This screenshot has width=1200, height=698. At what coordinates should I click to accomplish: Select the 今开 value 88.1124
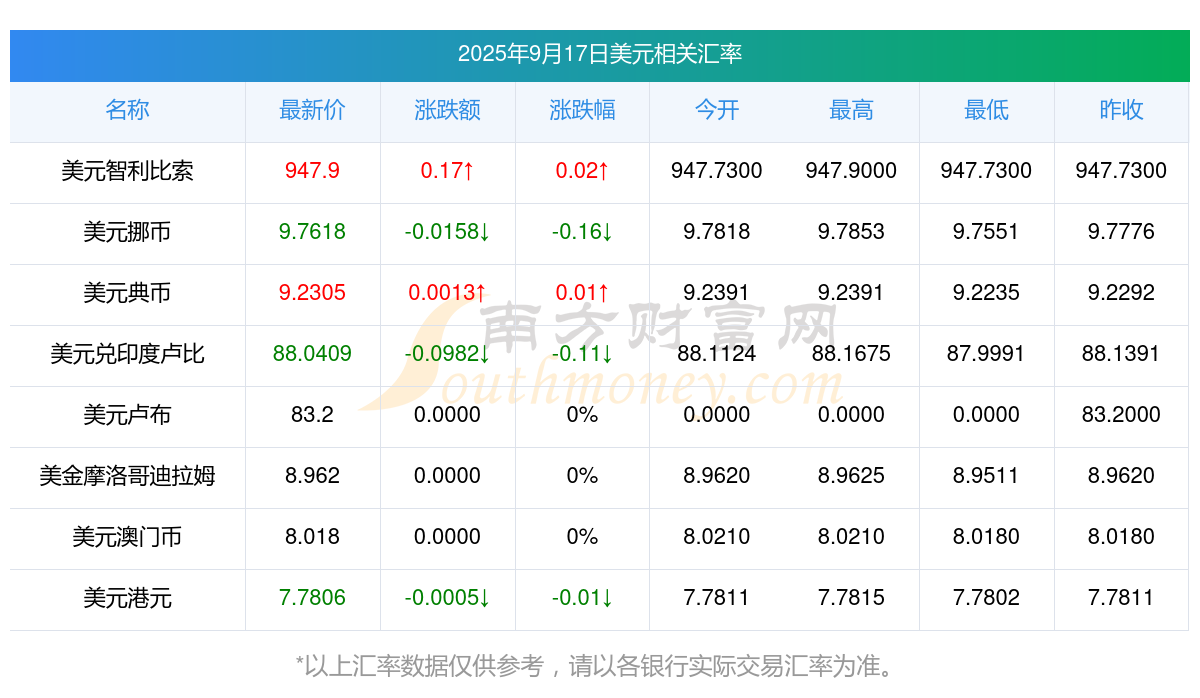(717, 354)
